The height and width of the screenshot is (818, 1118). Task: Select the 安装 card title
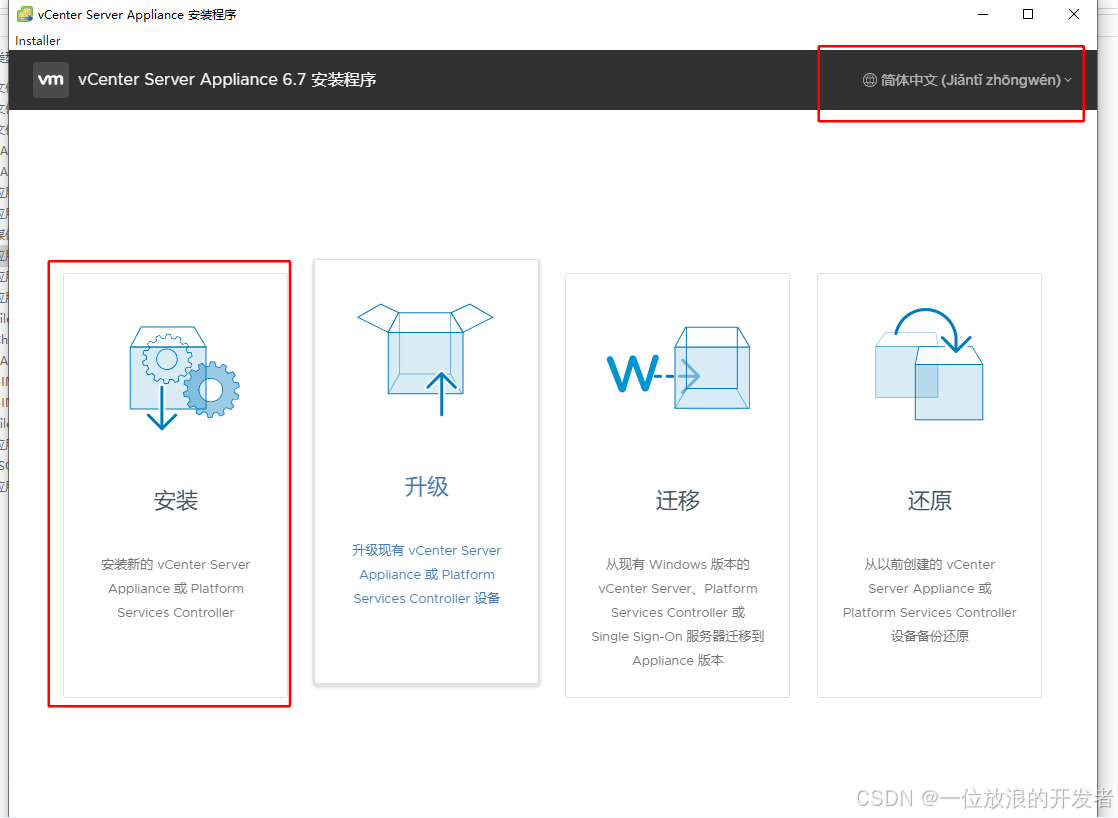pos(175,501)
